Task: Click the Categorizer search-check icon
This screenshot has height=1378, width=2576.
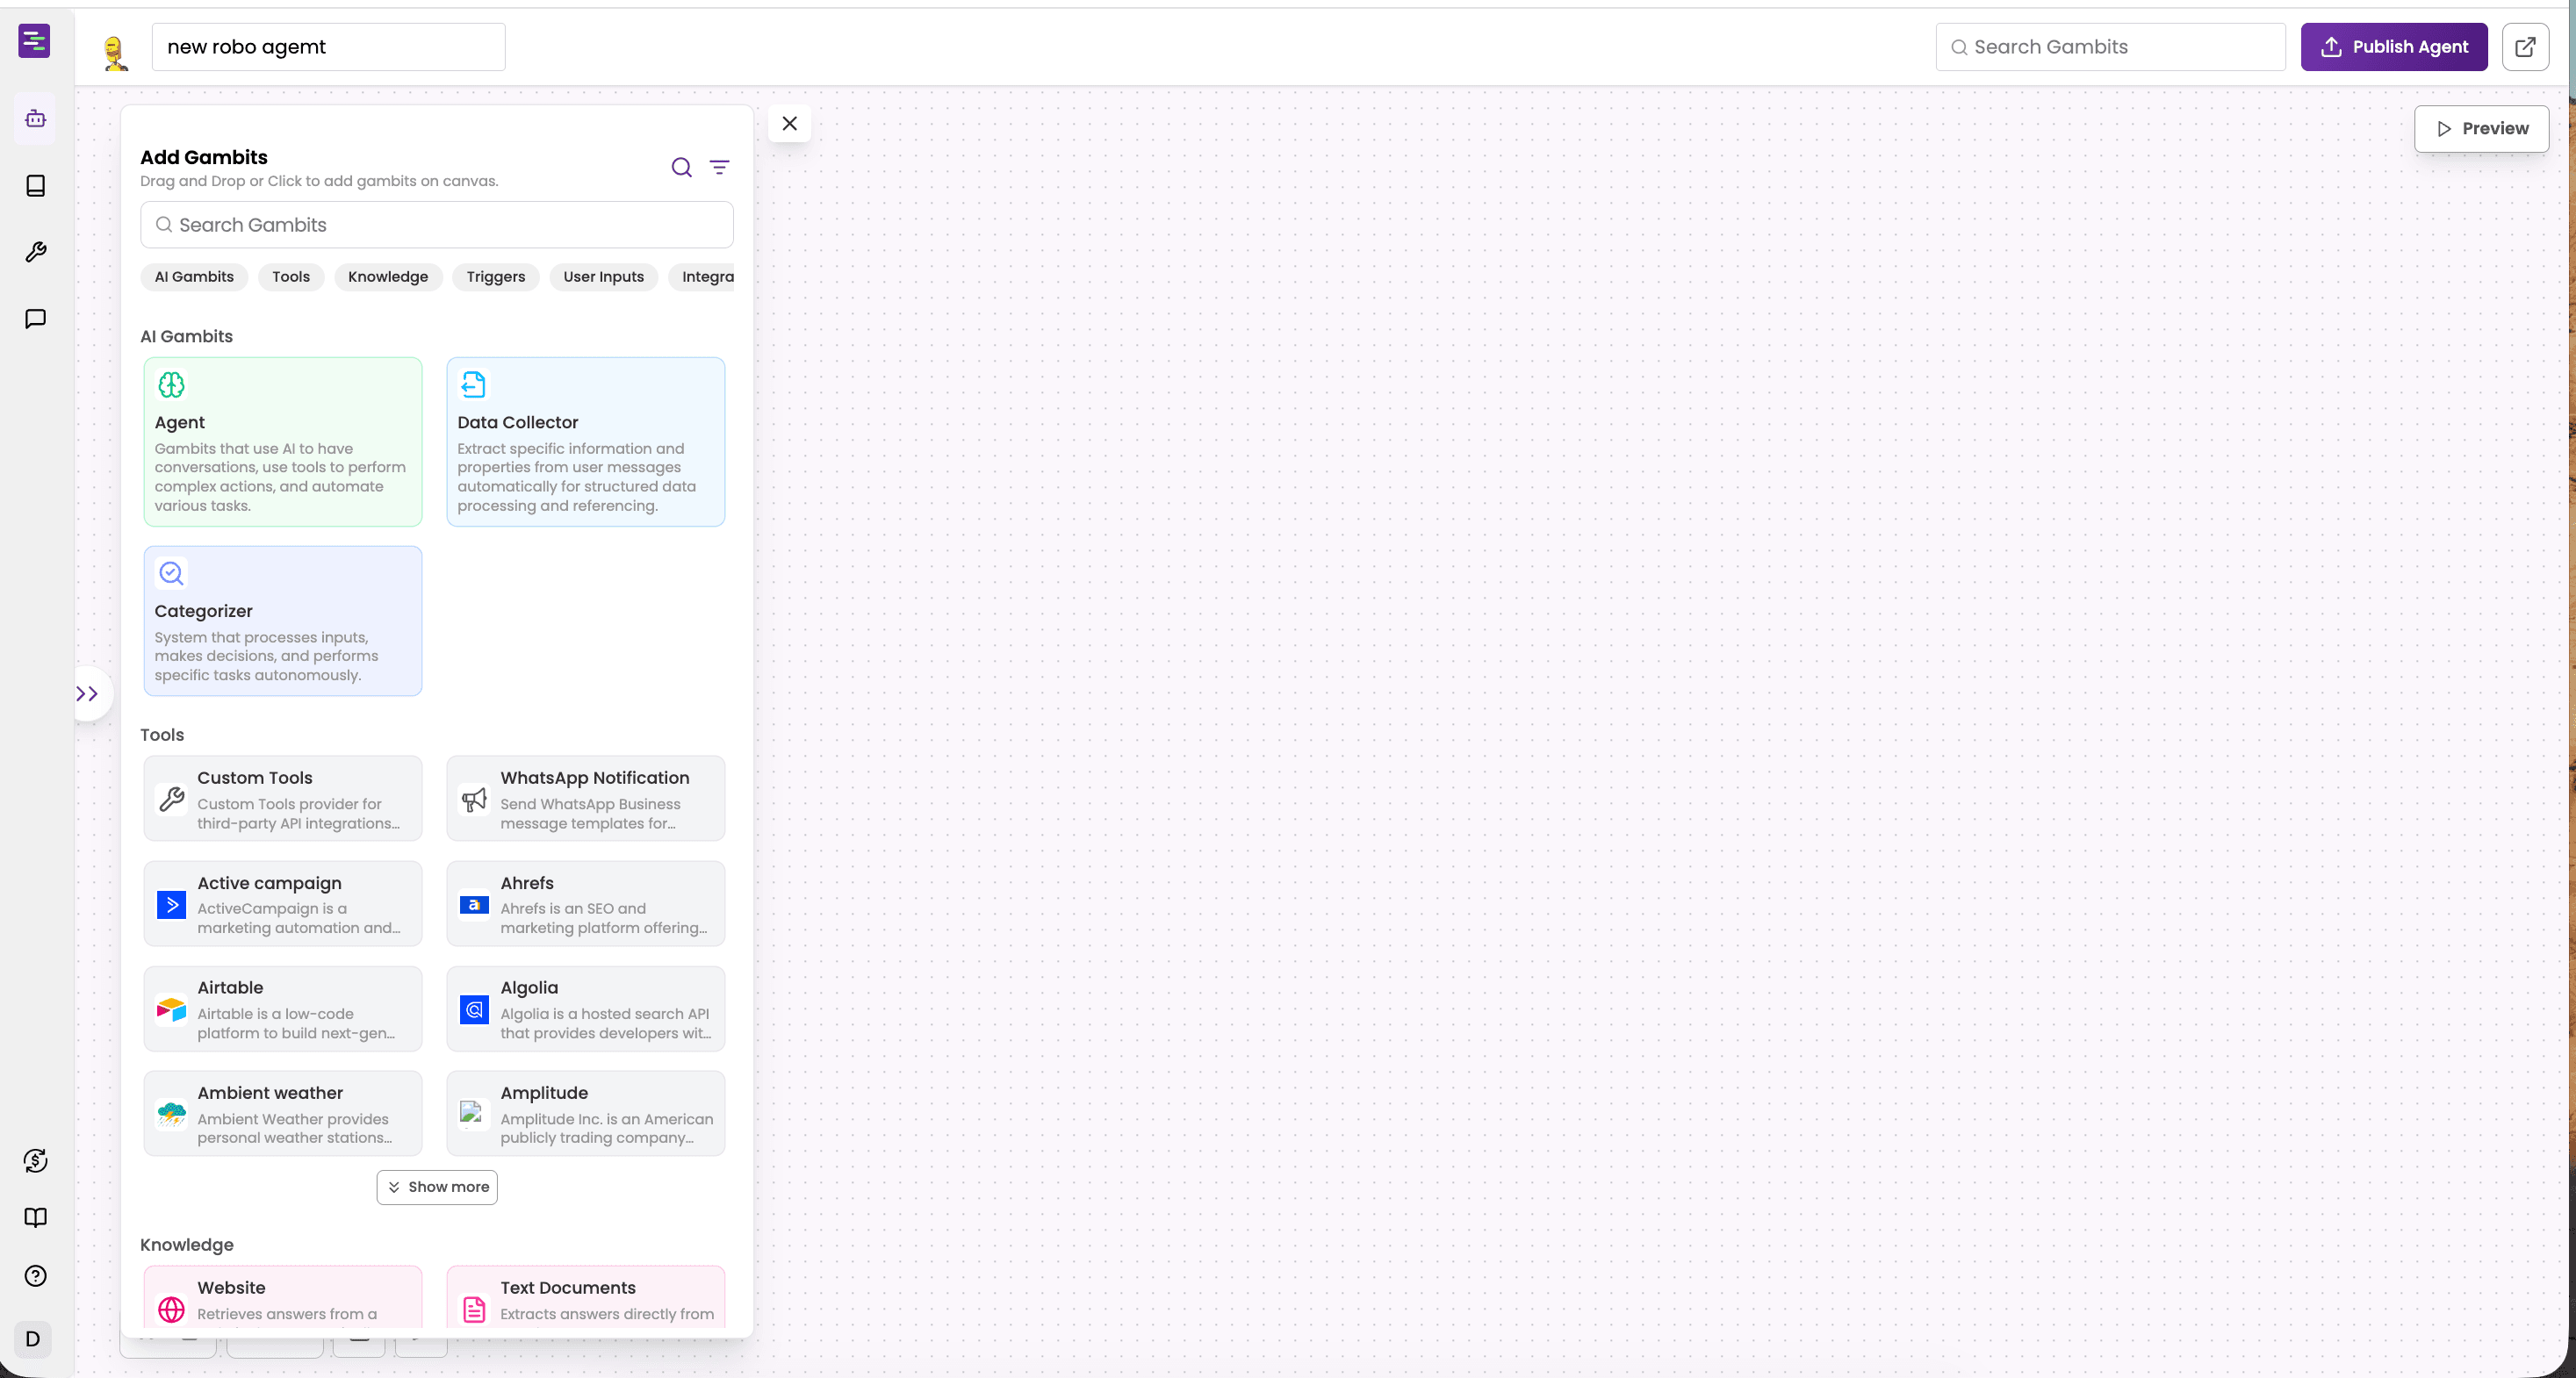Action: pos(171,573)
